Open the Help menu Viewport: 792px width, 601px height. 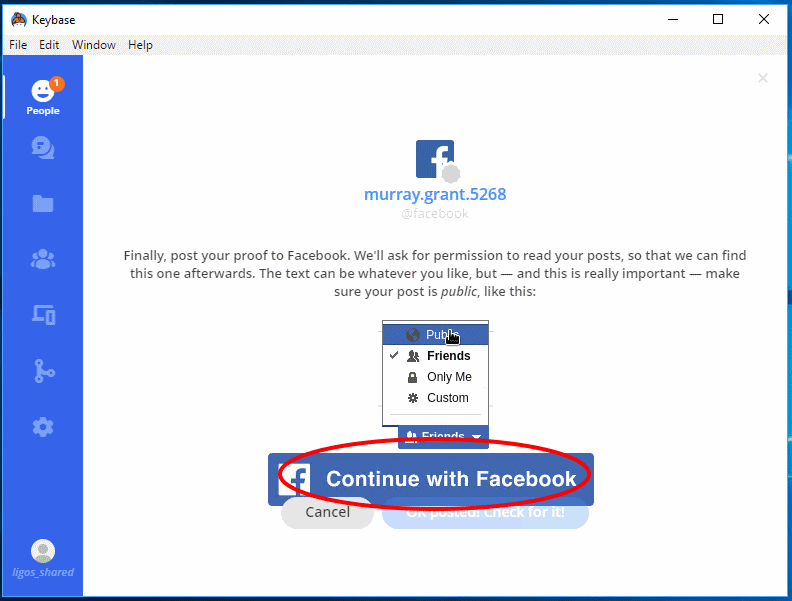point(140,45)
